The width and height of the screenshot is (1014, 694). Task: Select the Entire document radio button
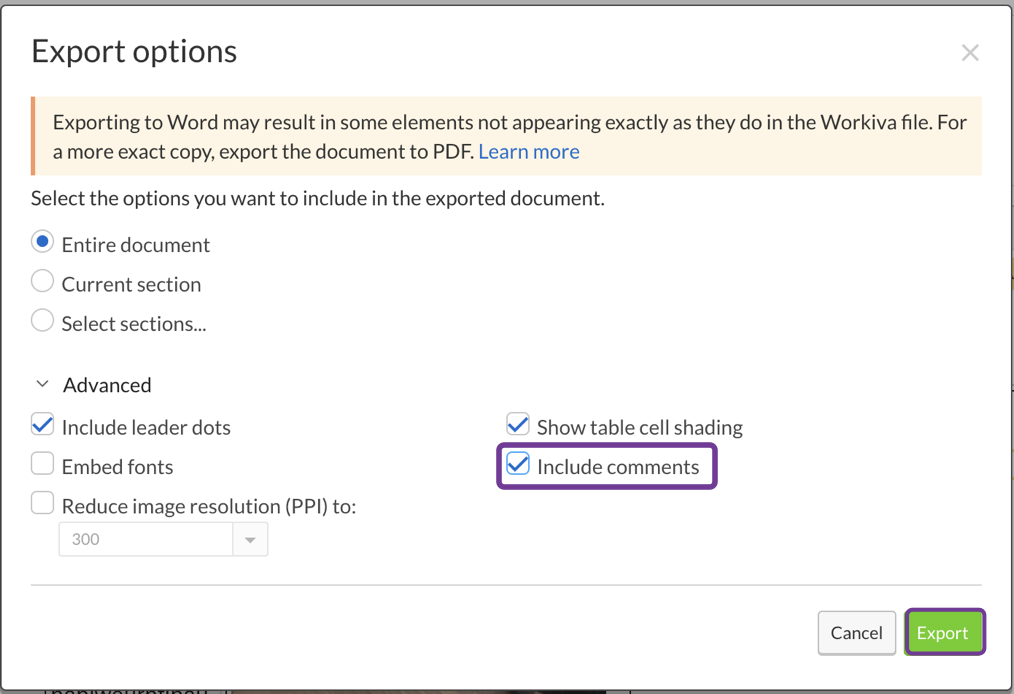tap(42, 243)
